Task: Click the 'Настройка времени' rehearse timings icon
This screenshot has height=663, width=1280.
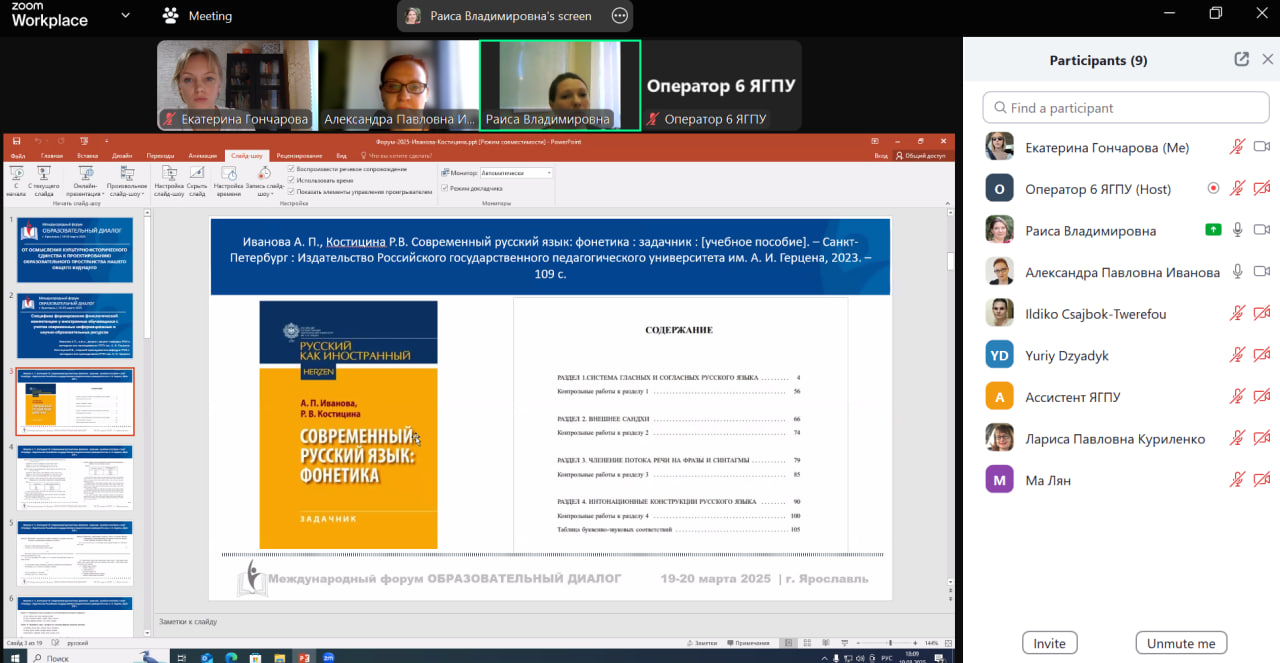Action: (229, 176)
